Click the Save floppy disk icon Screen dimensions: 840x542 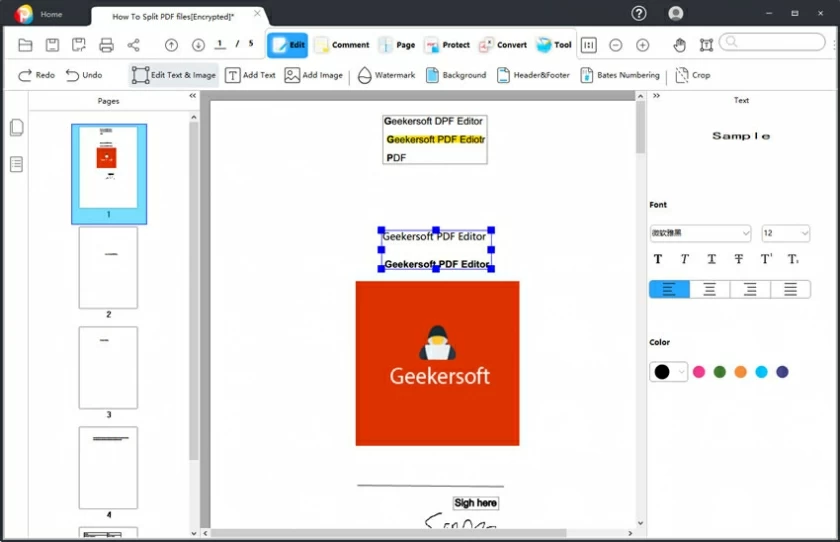52,45
